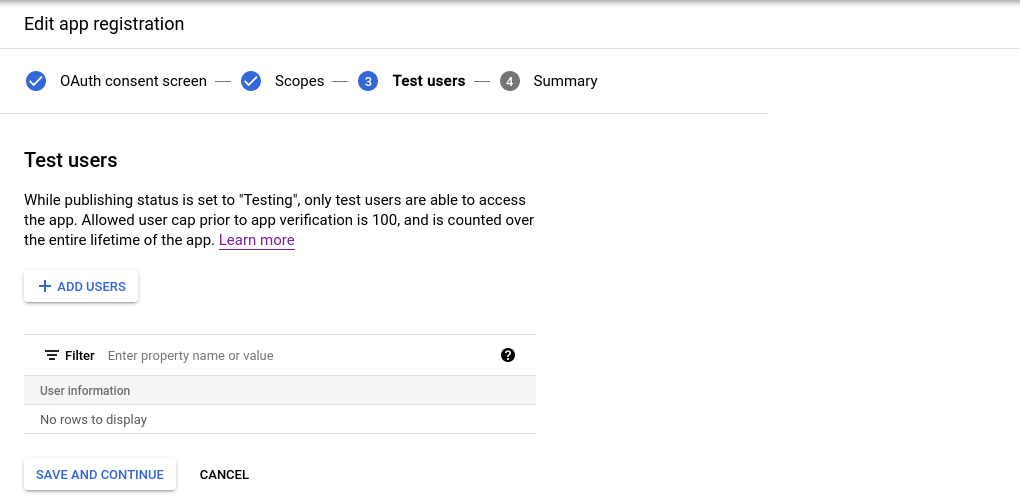1020x500 pixels.
Task: Click the OAuth consent screen checkmark icon
Action: [36, 81]
